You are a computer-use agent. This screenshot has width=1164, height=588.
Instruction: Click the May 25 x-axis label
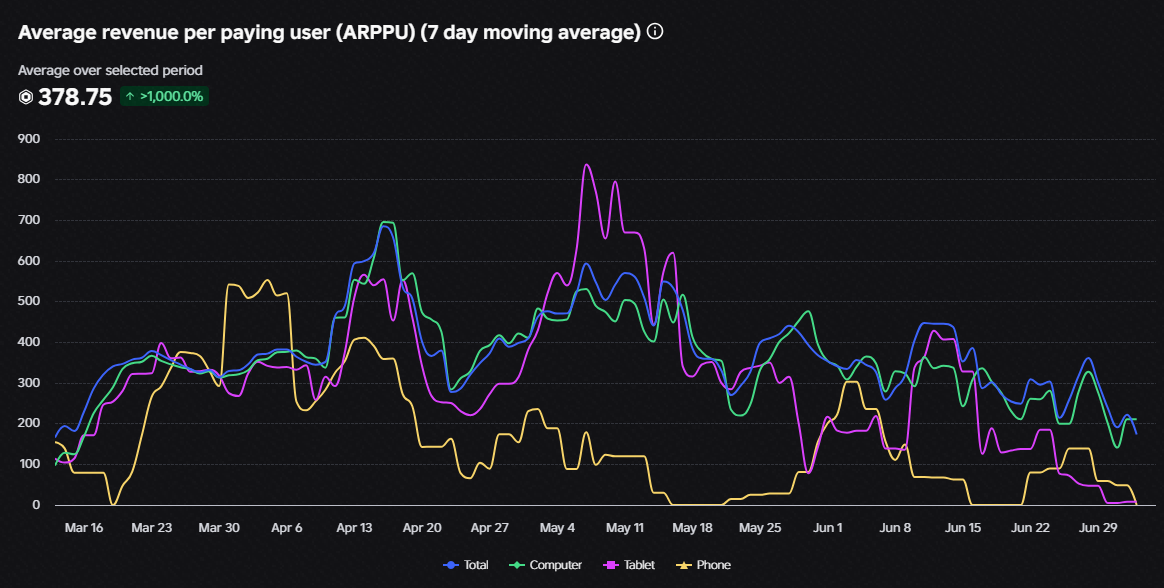click(x=759, y=528)
